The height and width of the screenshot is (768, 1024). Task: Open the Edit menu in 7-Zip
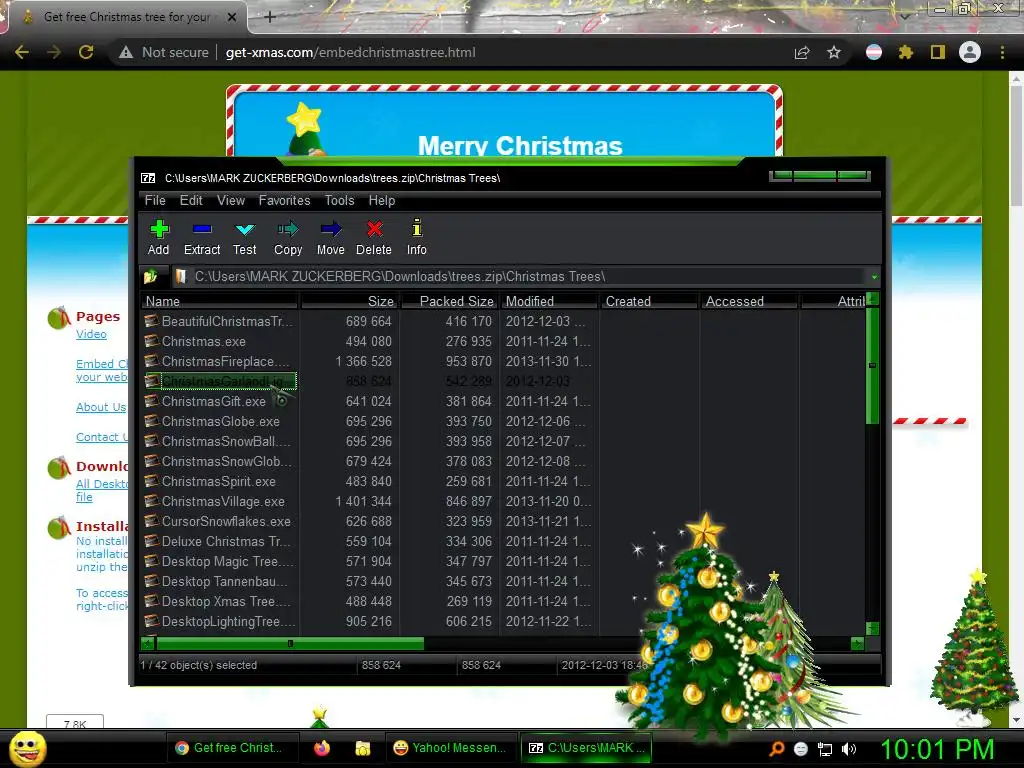click(x=191, y=200)
